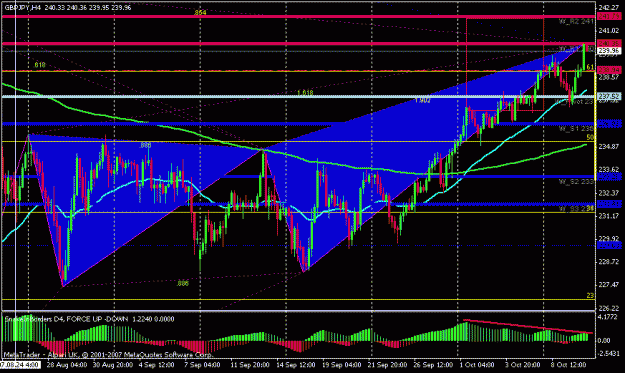Image resolution: width=625 pixels, height=373 pixels.
Task: Select the 237.52 highlighted price tag
Action: [609, 97]
